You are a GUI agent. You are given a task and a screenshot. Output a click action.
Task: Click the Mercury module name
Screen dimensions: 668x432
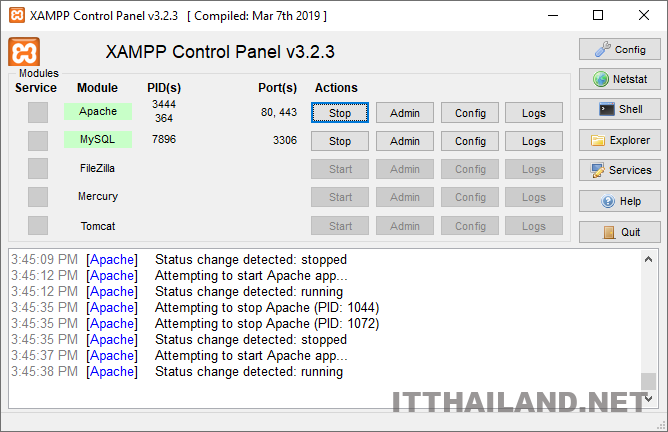coord(98,196)
